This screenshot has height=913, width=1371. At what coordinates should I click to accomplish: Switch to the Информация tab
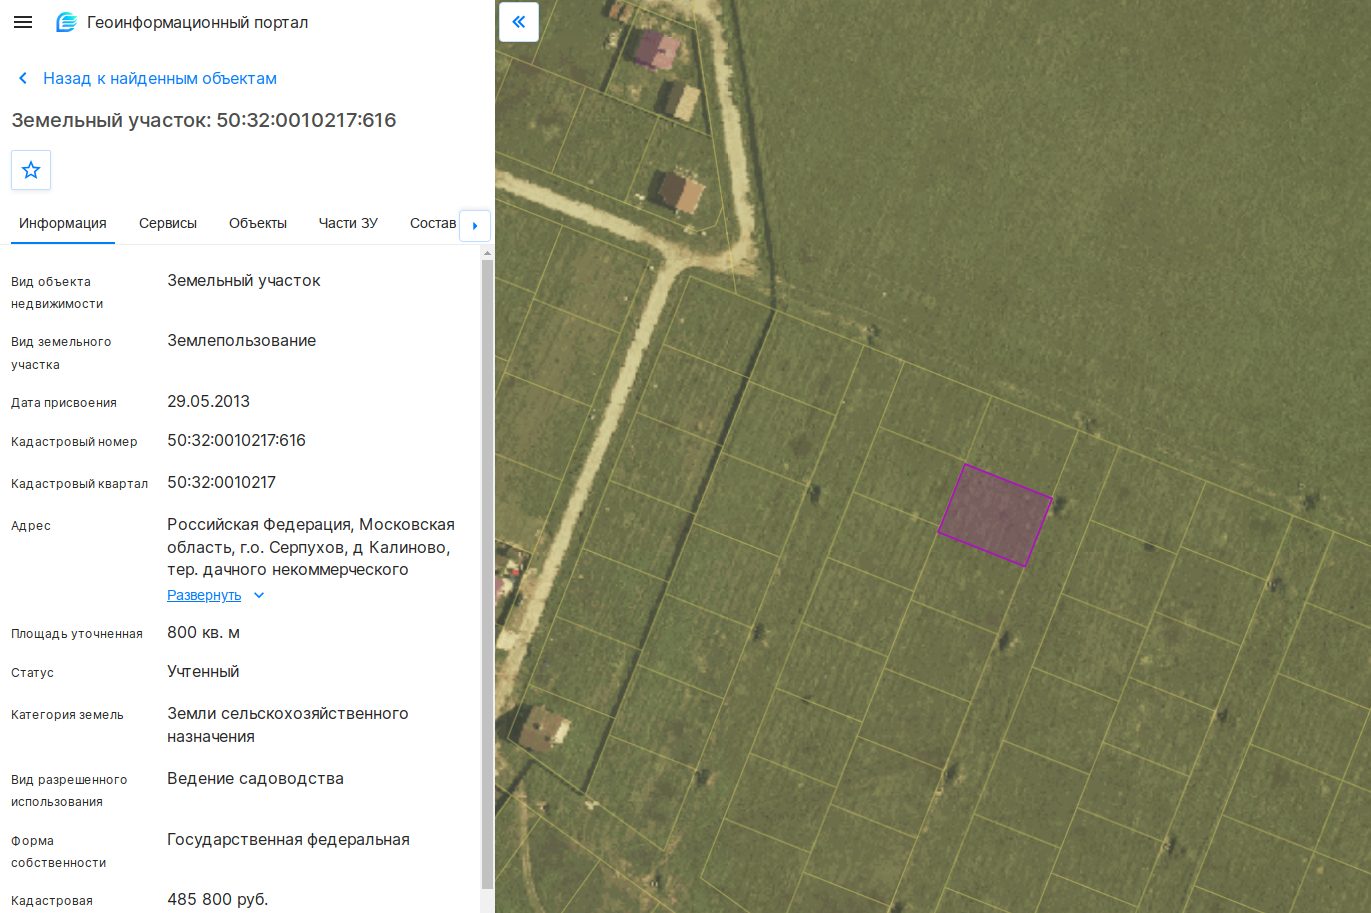click(x=63, y=223)
